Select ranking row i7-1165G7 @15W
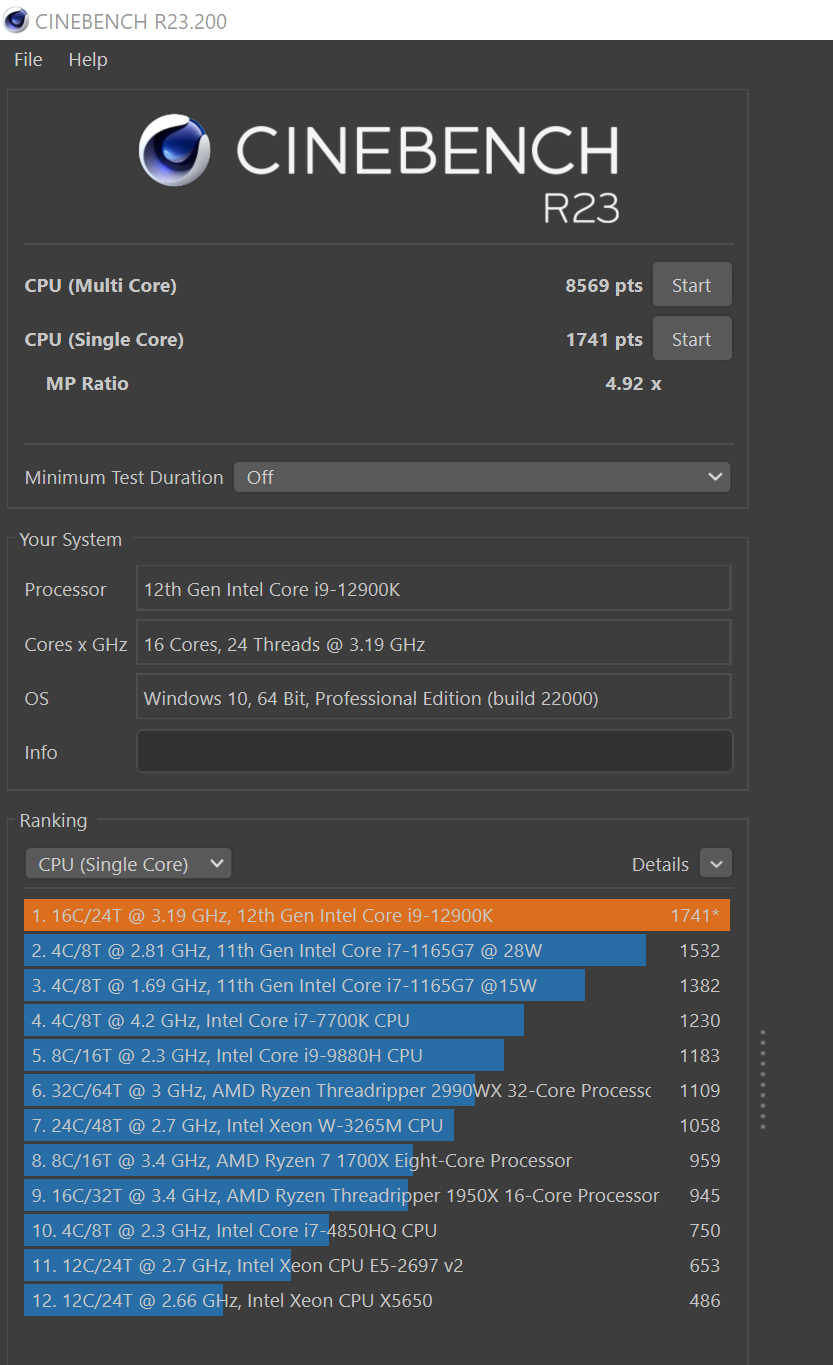The image size is (833, 1365). point(377,985)
